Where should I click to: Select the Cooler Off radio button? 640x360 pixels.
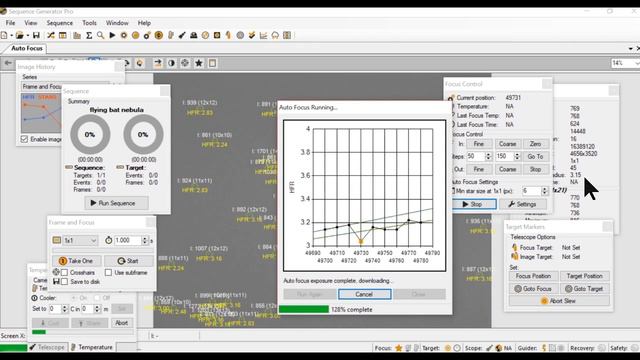click(97, 298)
